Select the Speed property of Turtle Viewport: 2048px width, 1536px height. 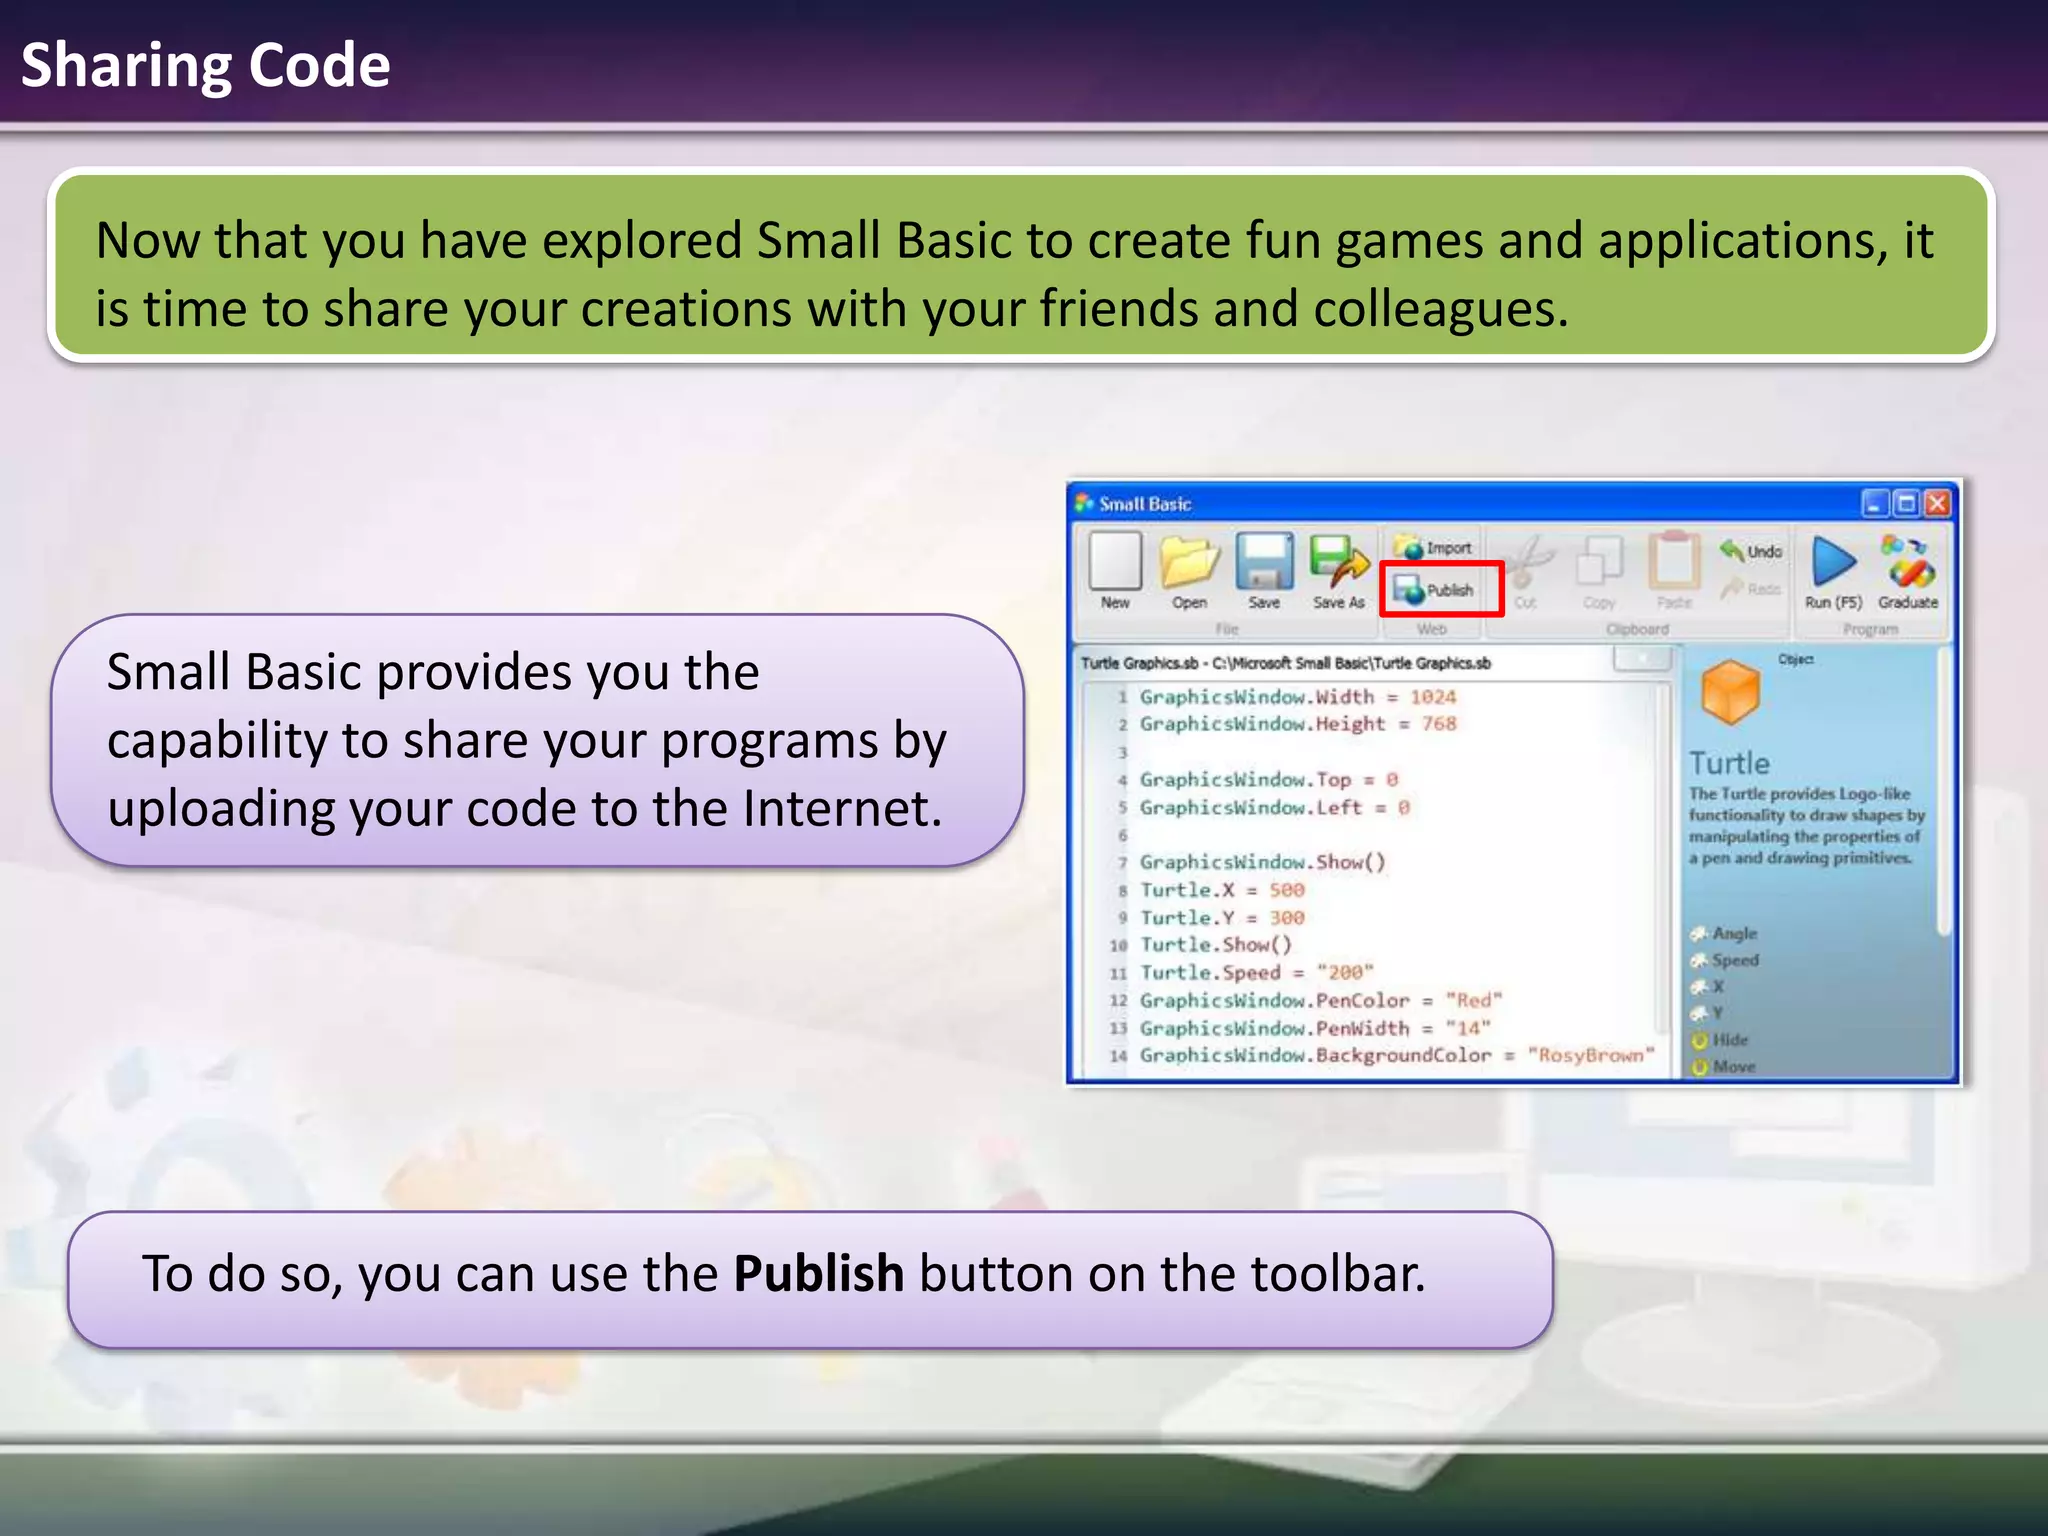1725,960
